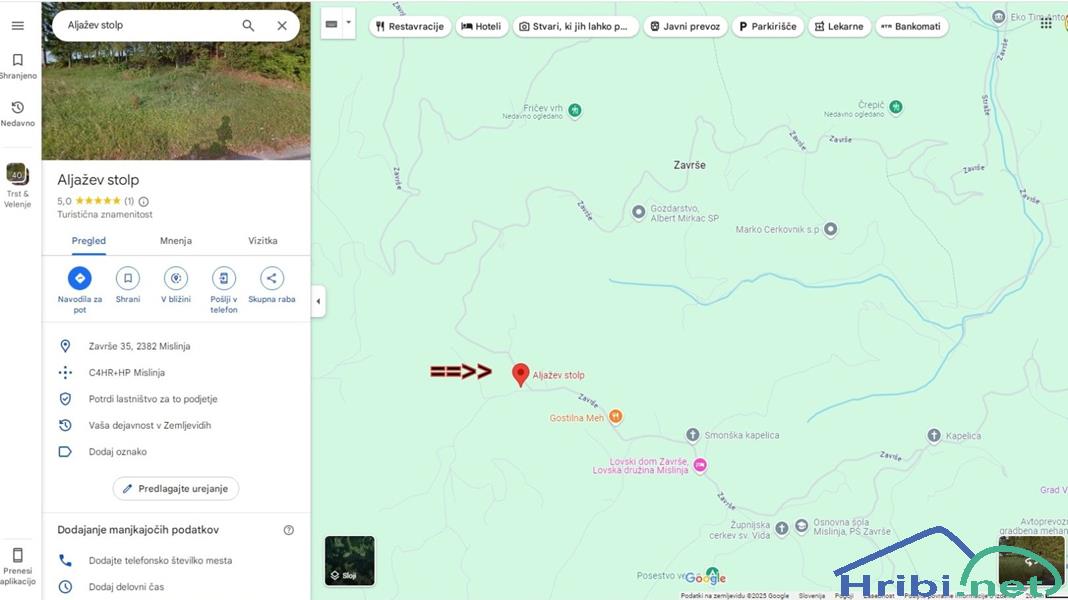Click the search magnifier icon
The image size is (1068, 600).
[x=249, y=25]
